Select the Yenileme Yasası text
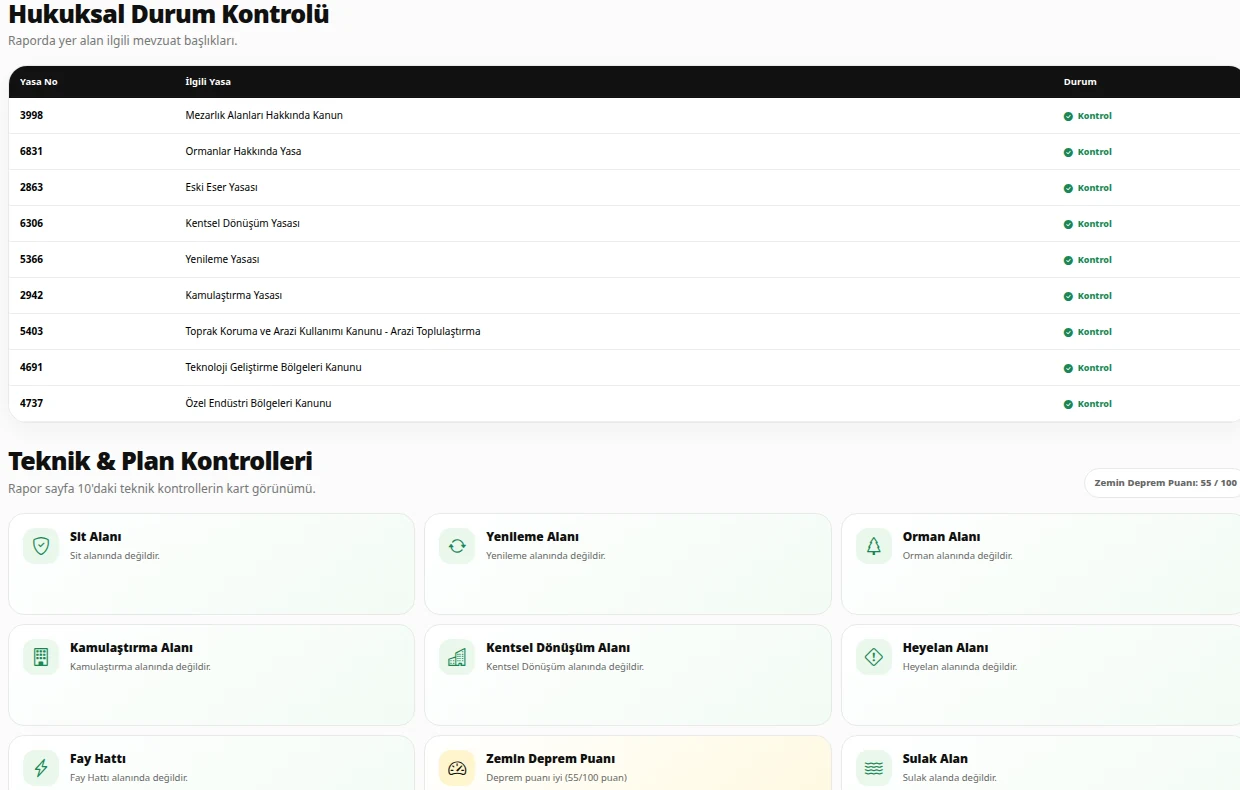The image size is (1240, 790). point(222,259)
